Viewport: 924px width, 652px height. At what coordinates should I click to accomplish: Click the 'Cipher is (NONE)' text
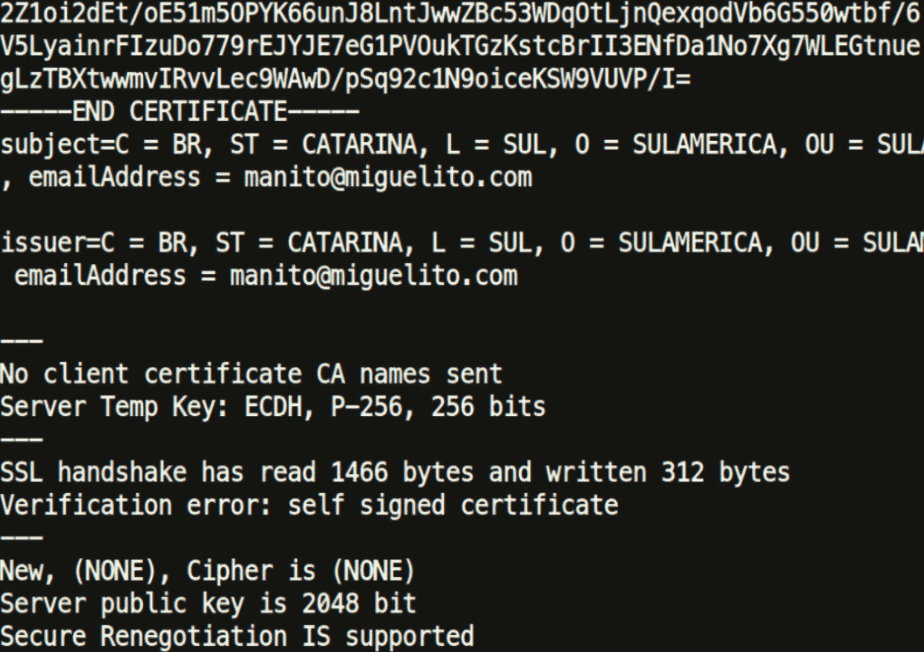coord(301,571)
